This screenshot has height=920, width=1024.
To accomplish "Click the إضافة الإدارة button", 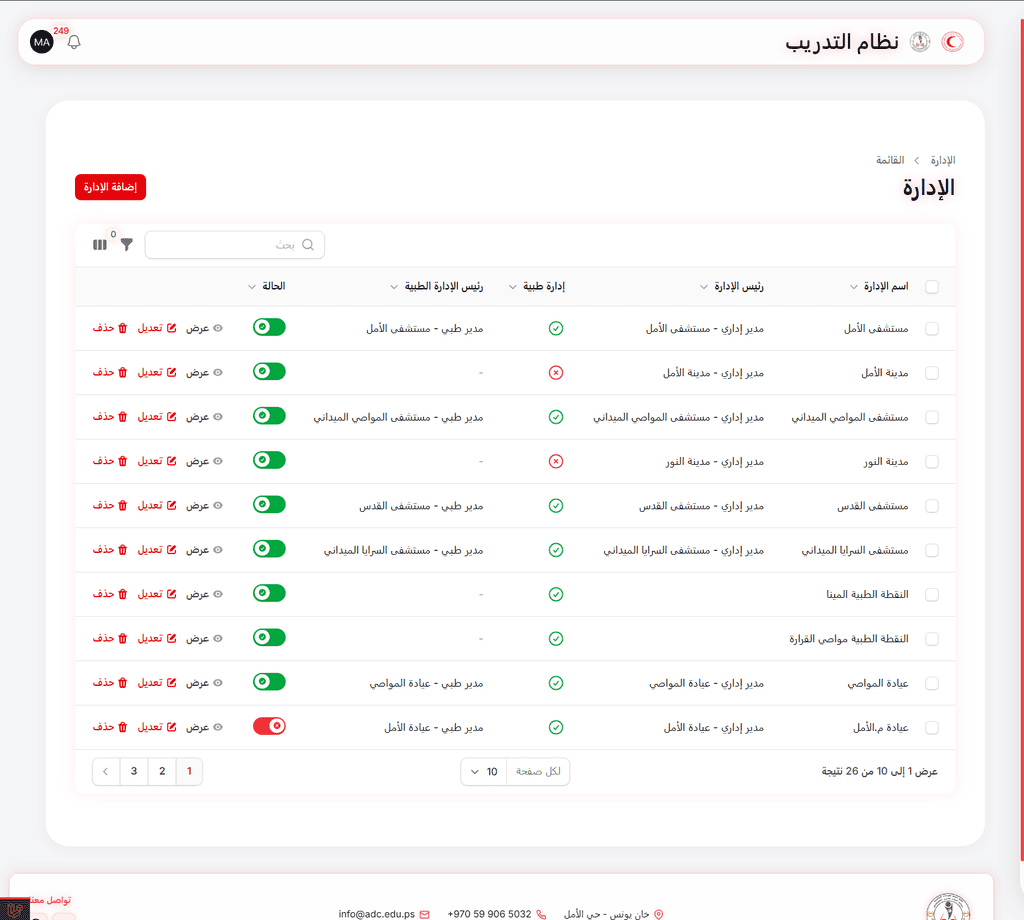I will 110,187.
